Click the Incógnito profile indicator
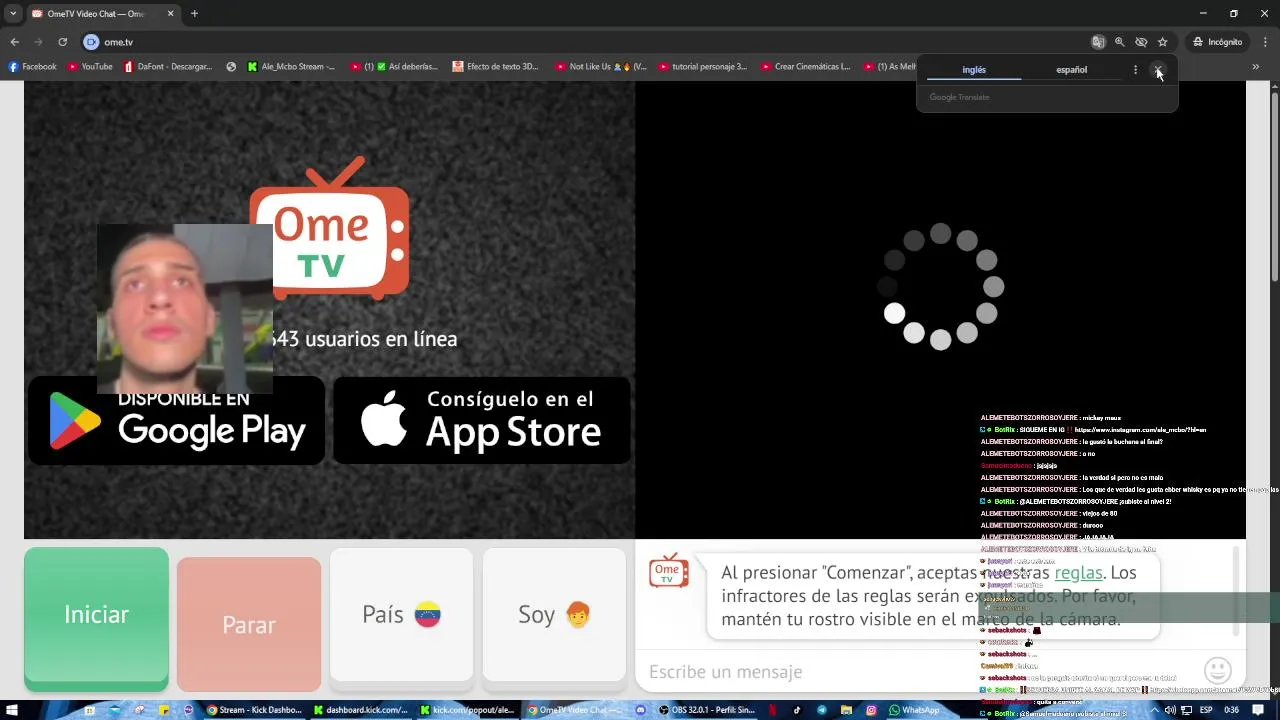1280x720 pixels. pos(1217,42)
